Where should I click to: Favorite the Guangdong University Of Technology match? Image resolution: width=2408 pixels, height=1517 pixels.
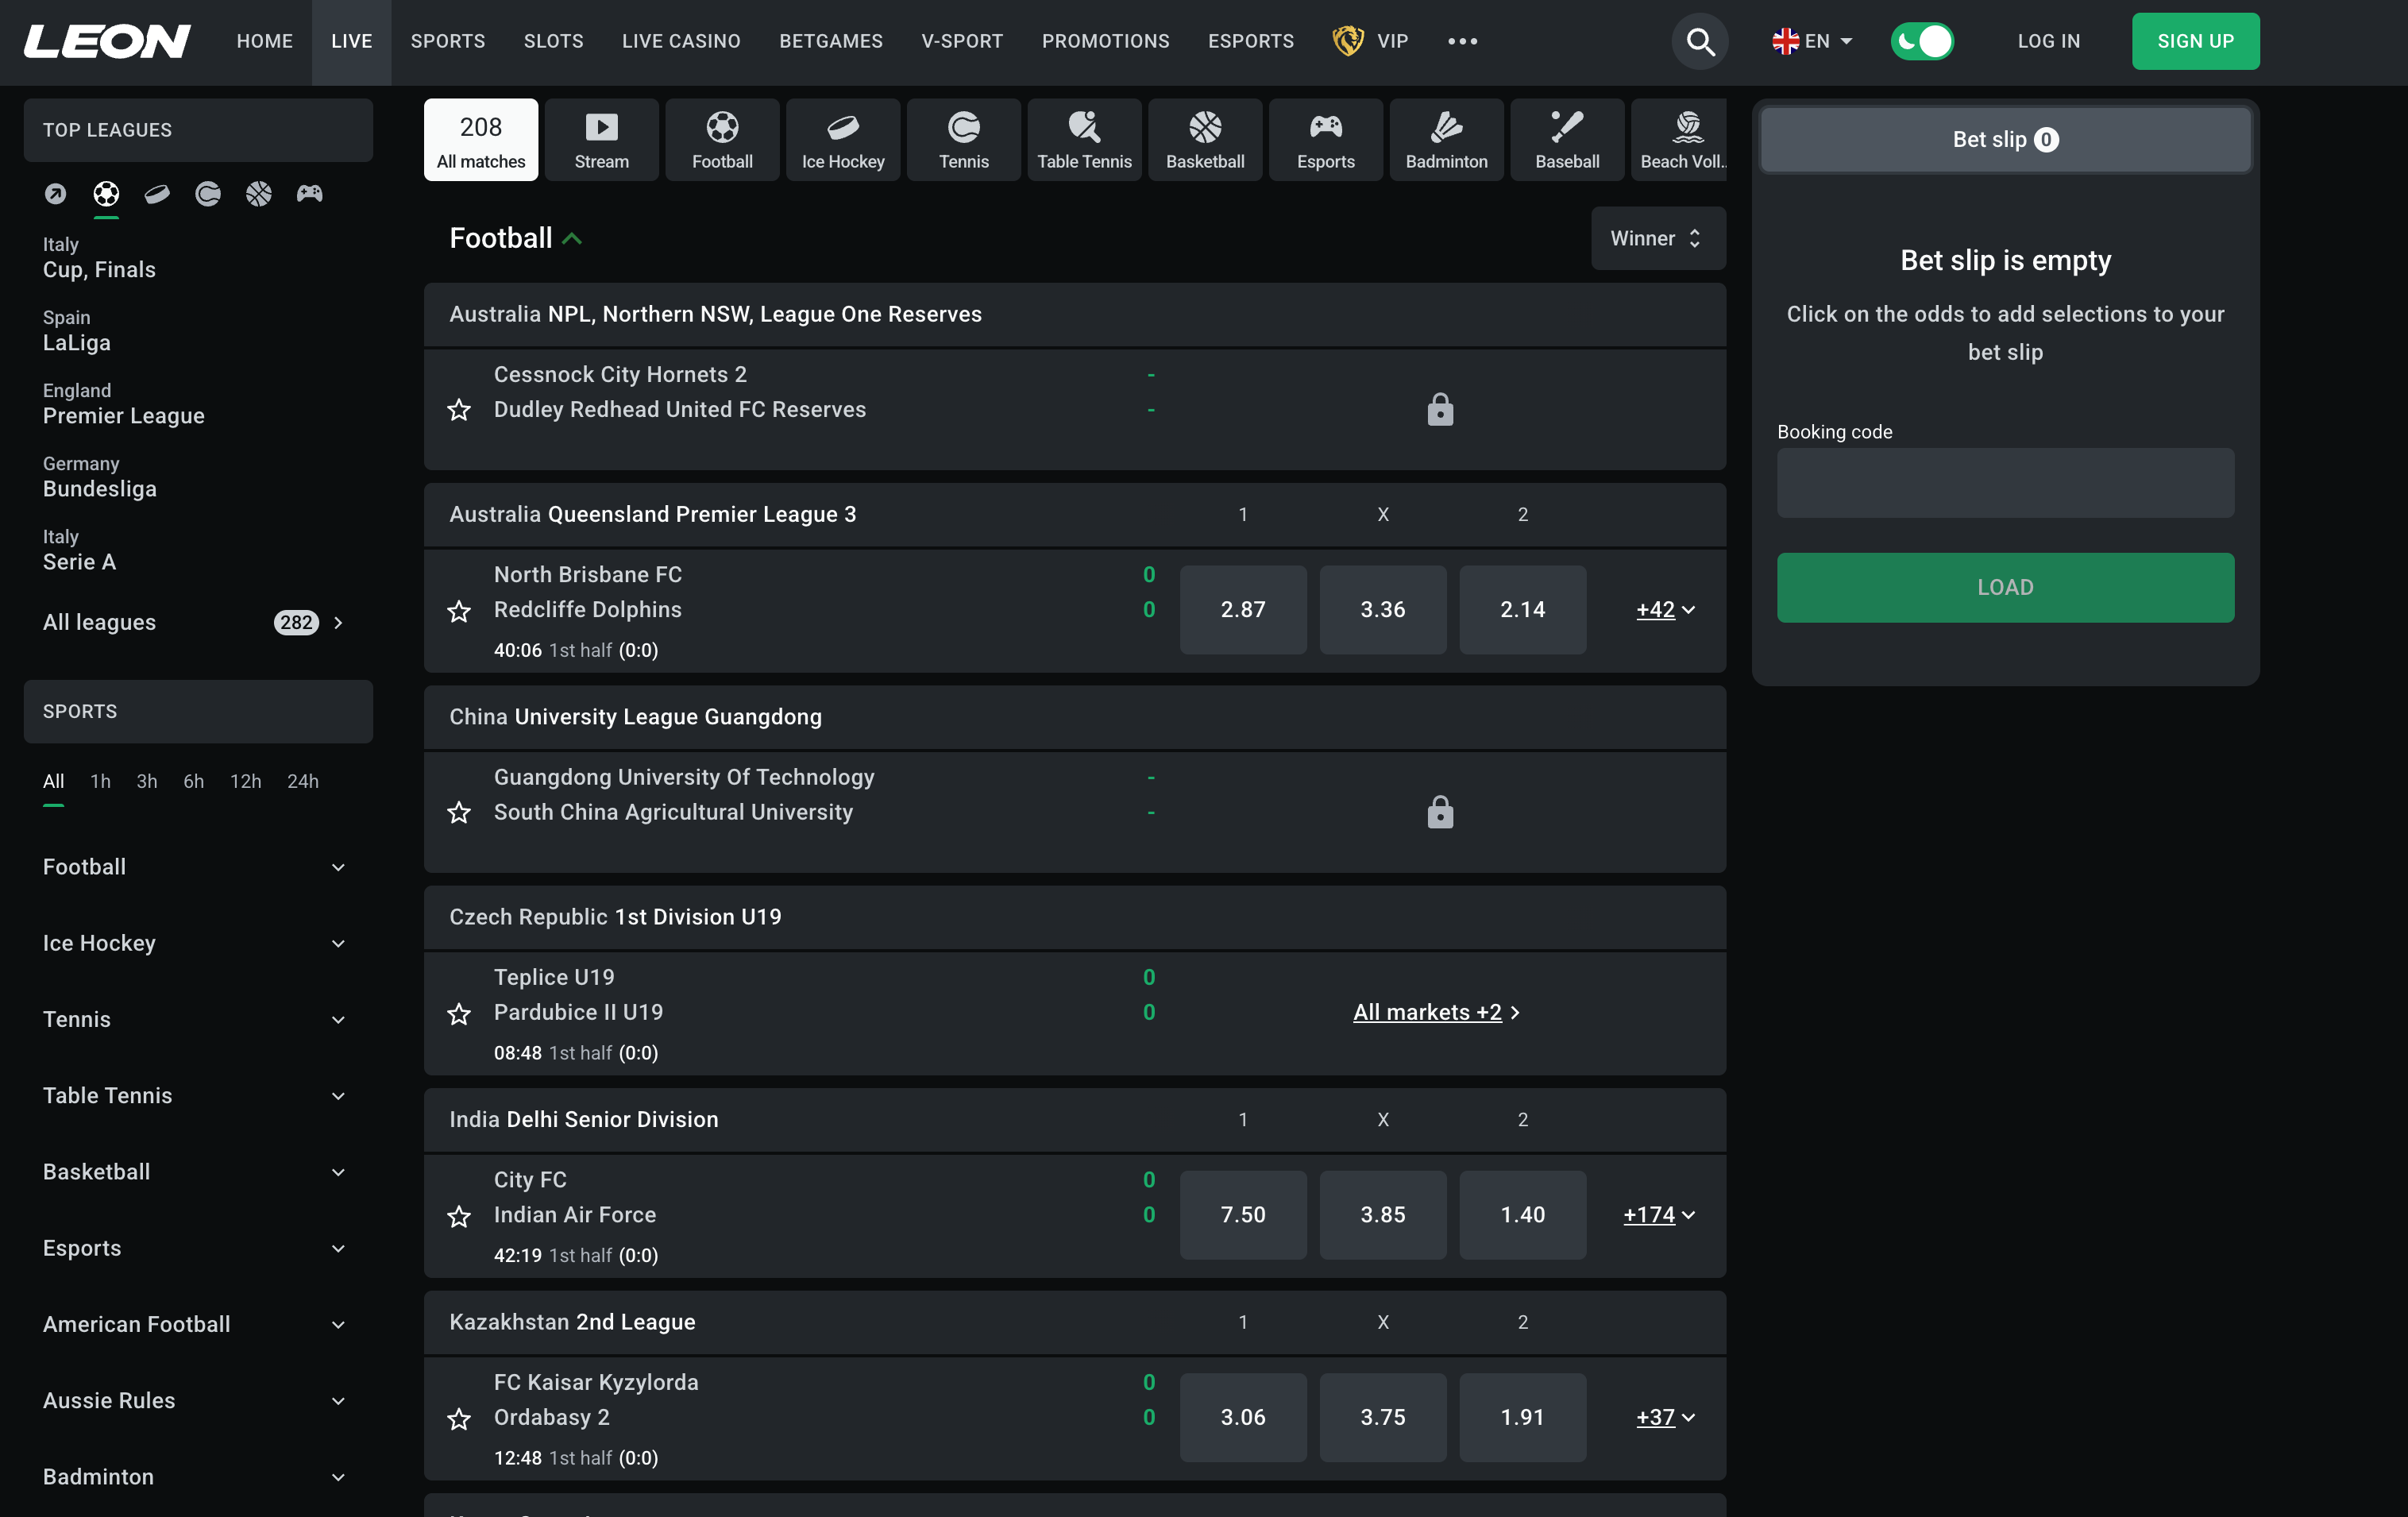[x=459, y=812]
